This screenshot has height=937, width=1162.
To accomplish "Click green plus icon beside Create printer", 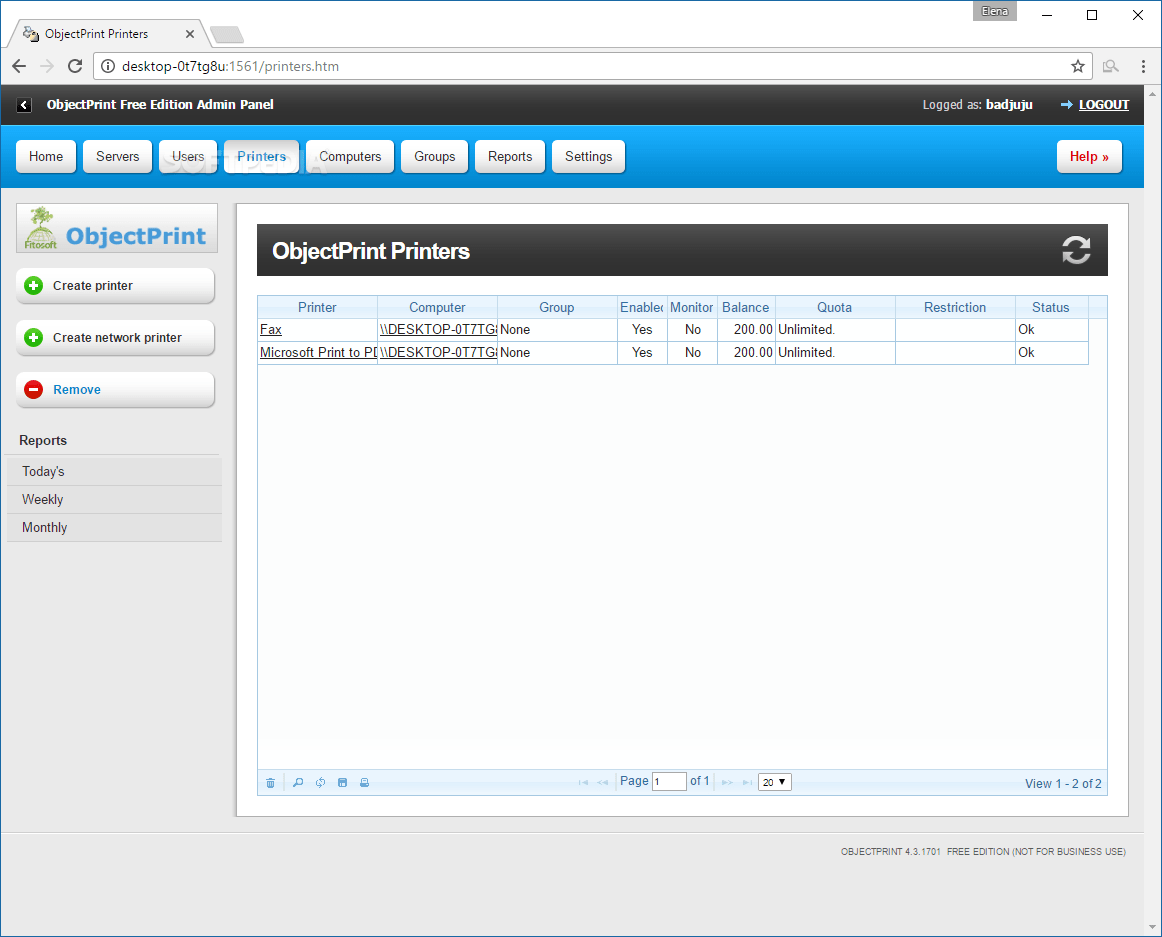I will pyautogui.click(x=33, y=285).
